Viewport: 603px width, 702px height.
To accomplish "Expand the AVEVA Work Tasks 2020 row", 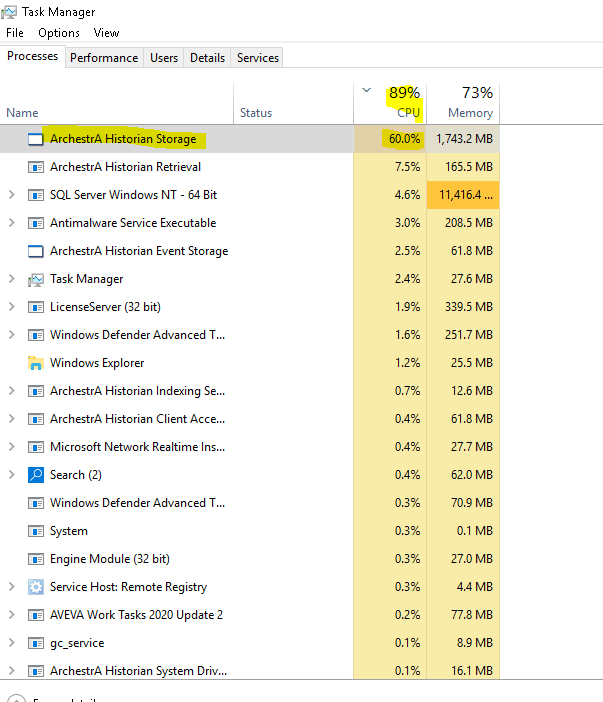I will [12, 615].
